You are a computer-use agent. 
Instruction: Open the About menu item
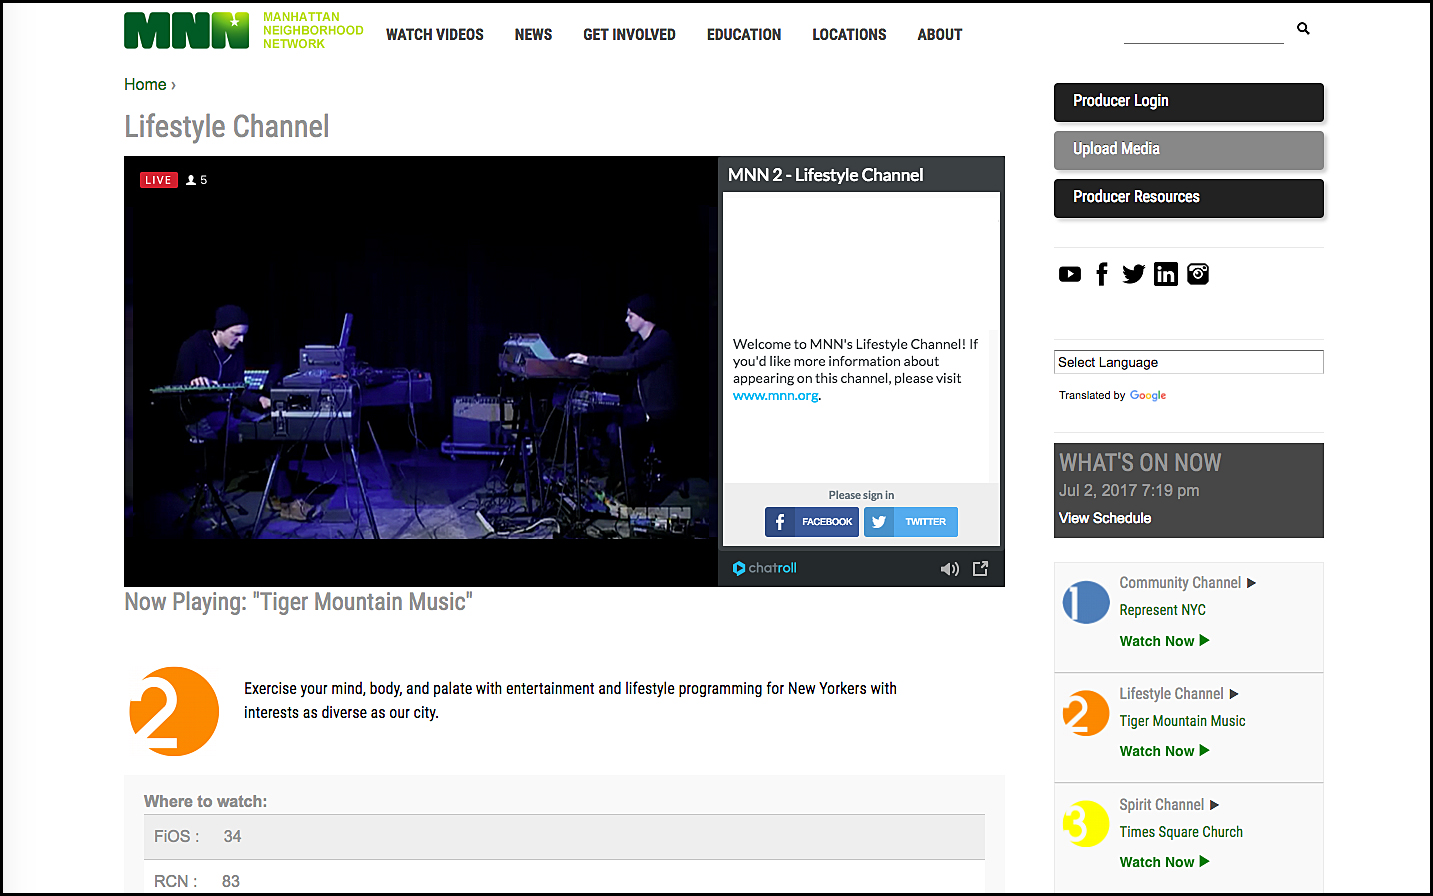click(x=940, y=34)
